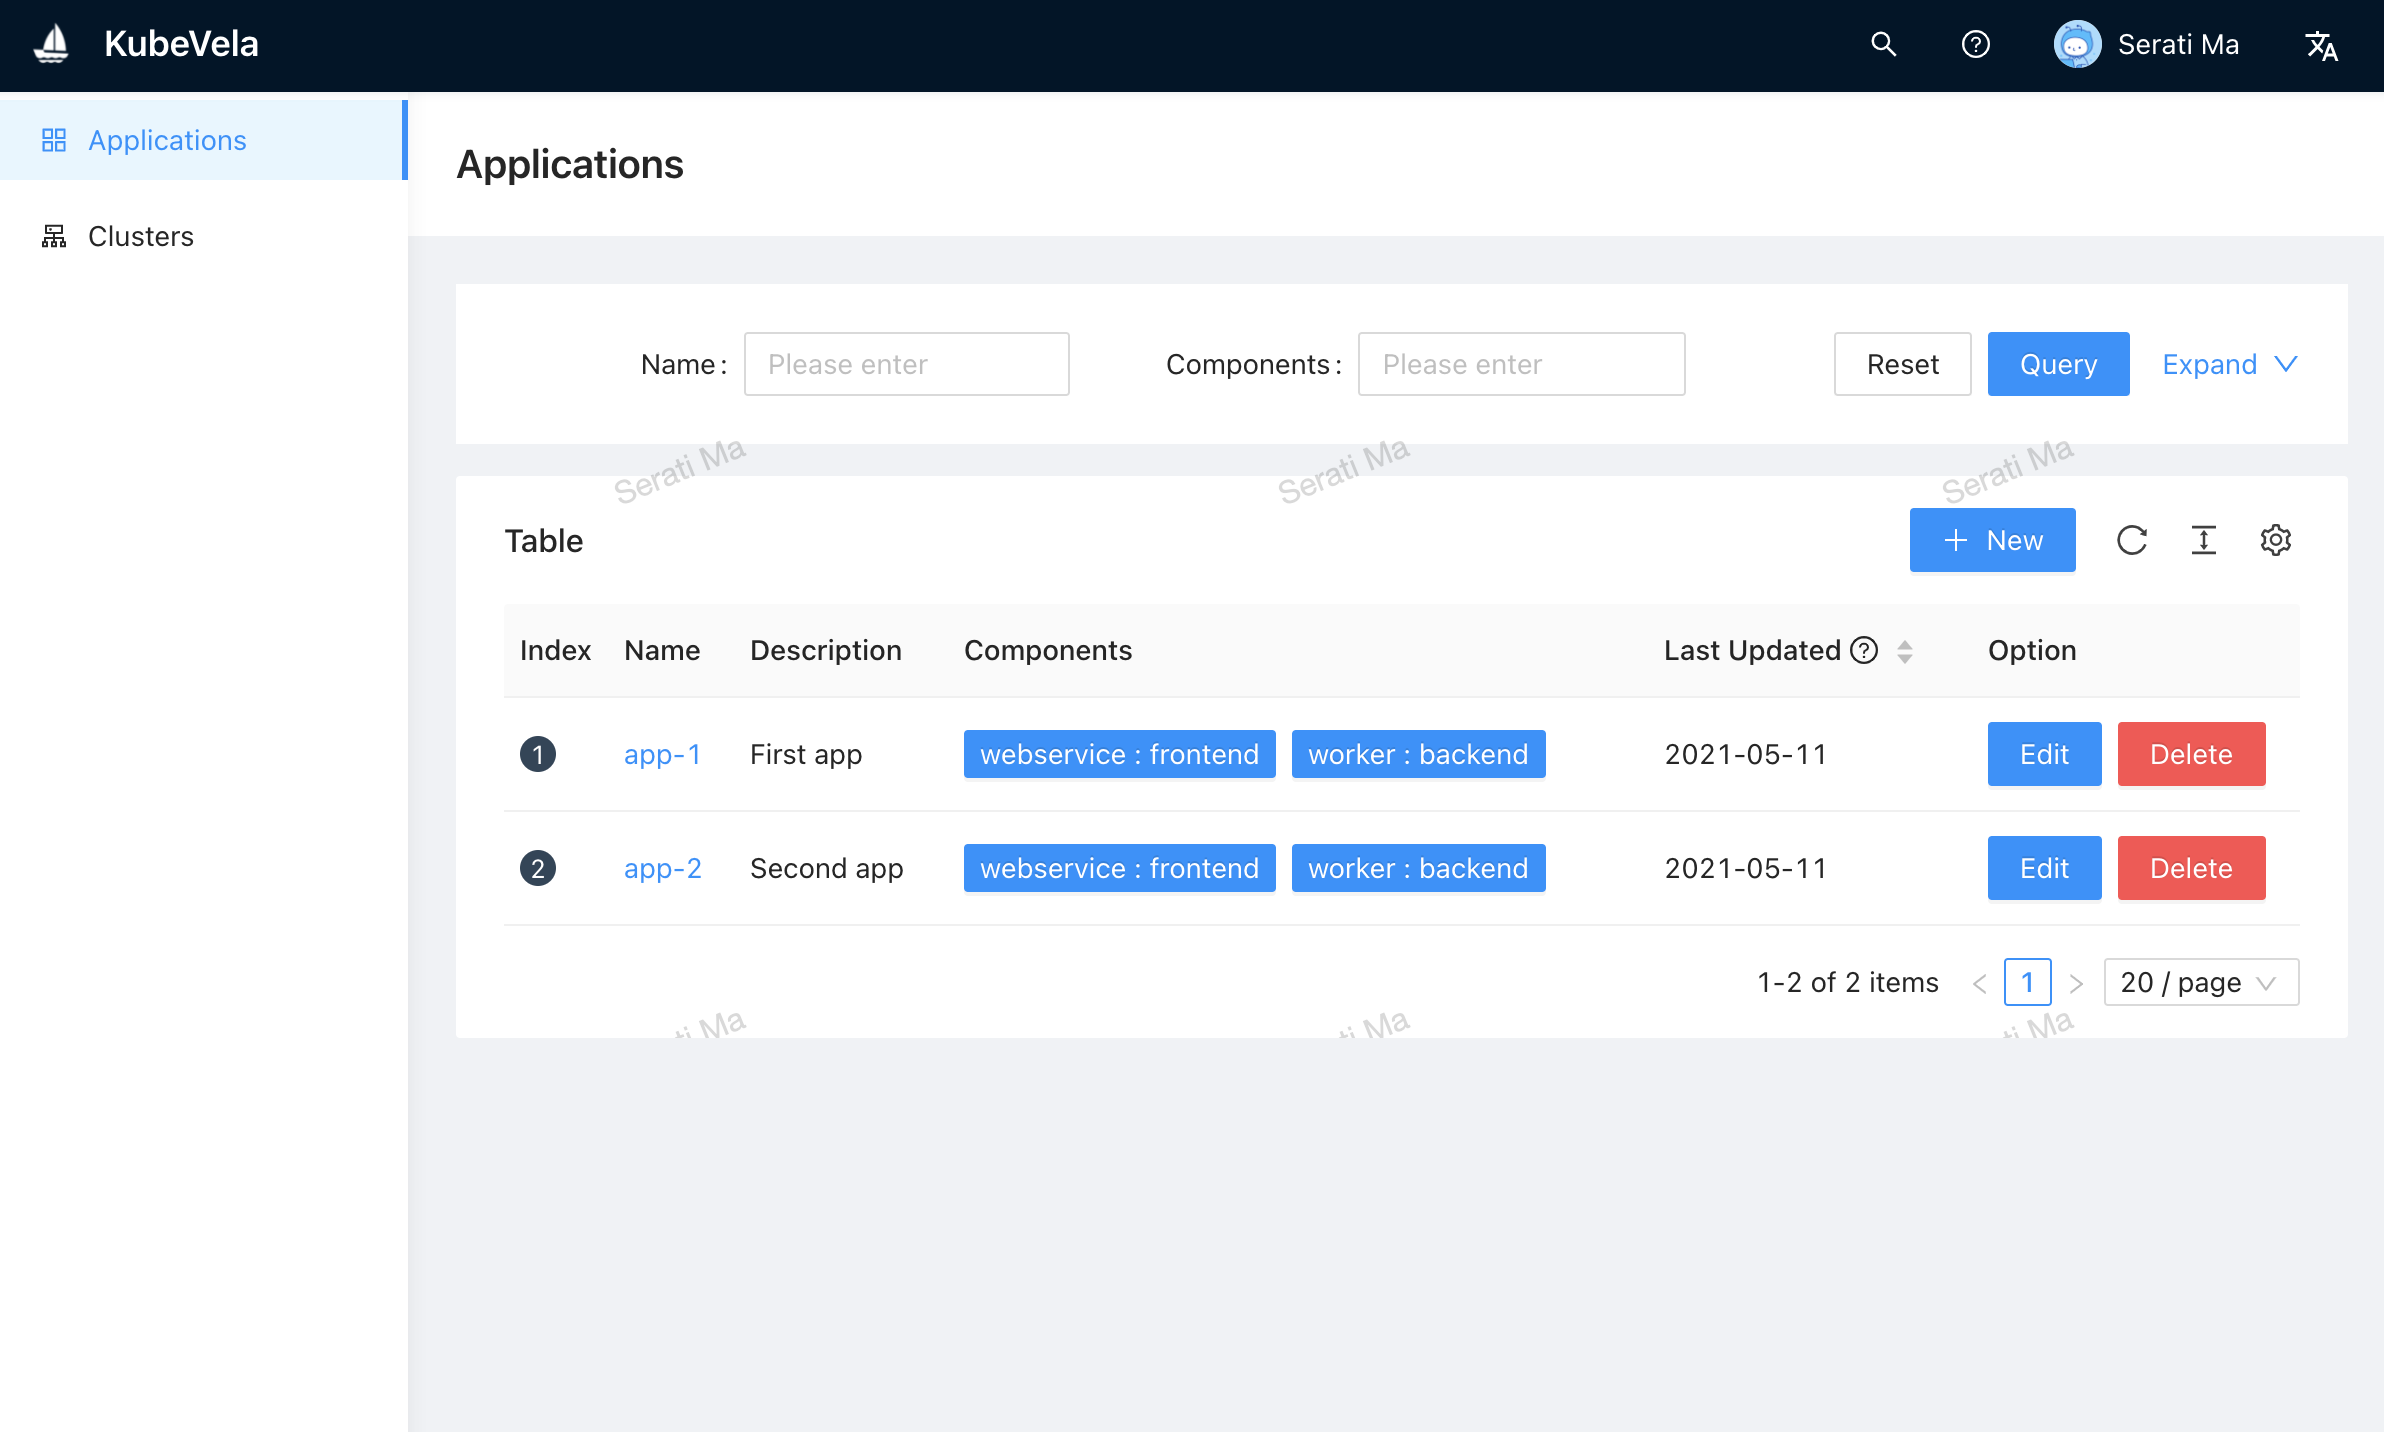Click the New application button
Image resolution: width=2384 pixels, height=1432 pixels.
click(1992, 540)
